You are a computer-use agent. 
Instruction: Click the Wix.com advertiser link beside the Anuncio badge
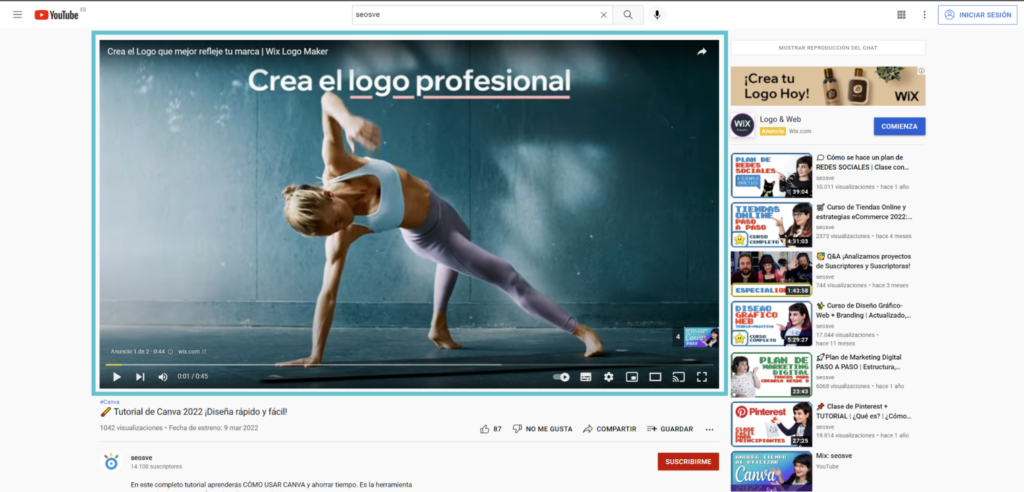point(800,131)
